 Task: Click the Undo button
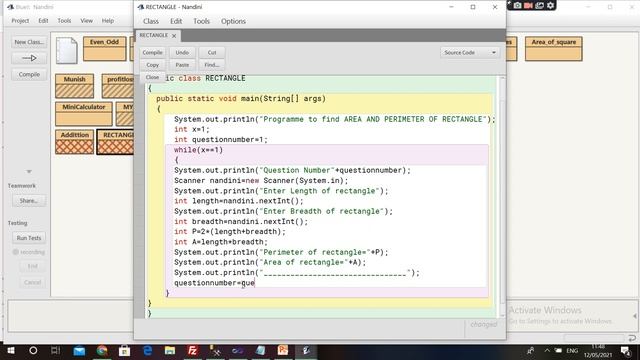coord(182,53)
